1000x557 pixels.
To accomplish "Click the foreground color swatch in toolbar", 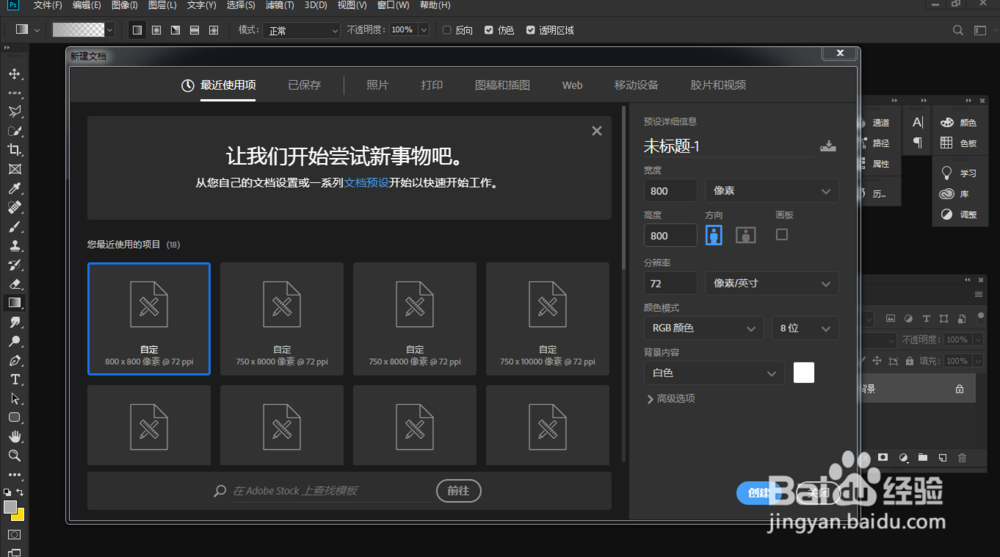I will pos(10,507).
